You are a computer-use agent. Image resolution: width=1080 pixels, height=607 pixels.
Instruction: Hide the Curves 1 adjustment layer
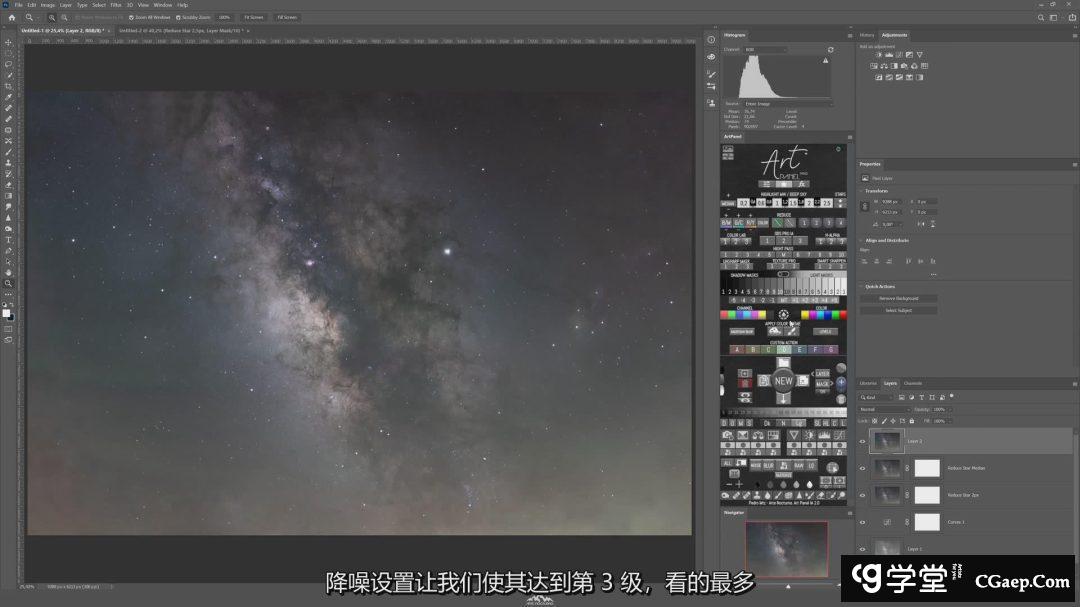[863, 522]
